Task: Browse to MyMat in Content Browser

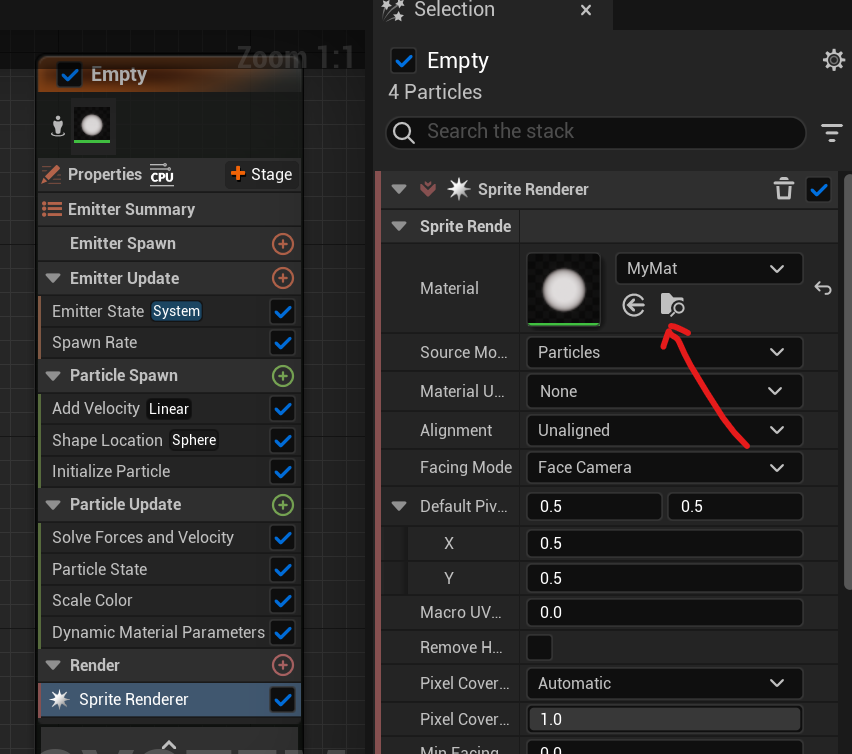Action: (673, 305)
